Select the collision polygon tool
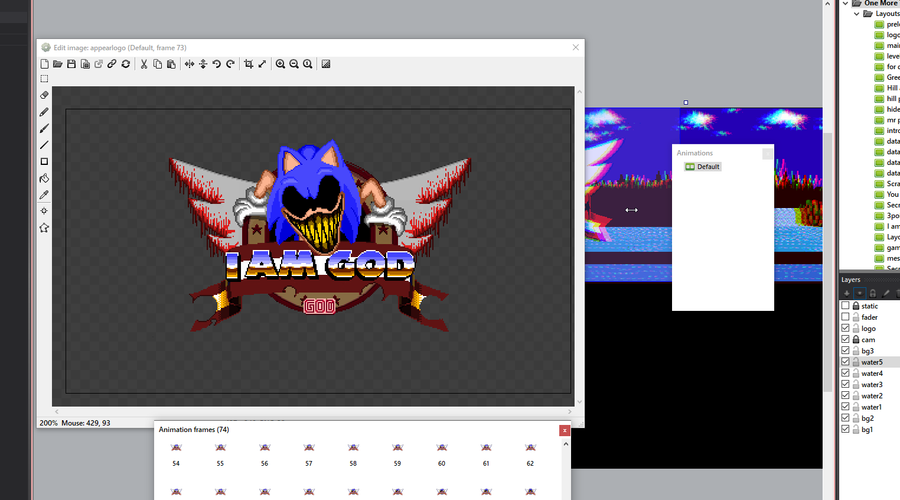Viewport: 900px width, 500px height. pos(44,228)
